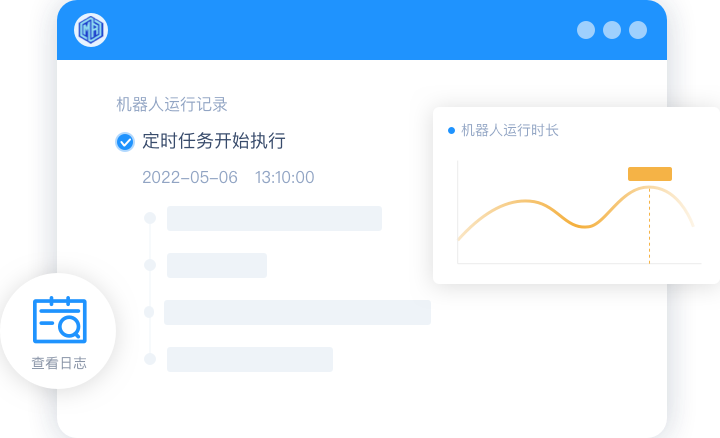This screenshot has width=720, height=438.
Task: Click the blue legend dot for 机器人运行时长
Action: (x=451, y=131)
